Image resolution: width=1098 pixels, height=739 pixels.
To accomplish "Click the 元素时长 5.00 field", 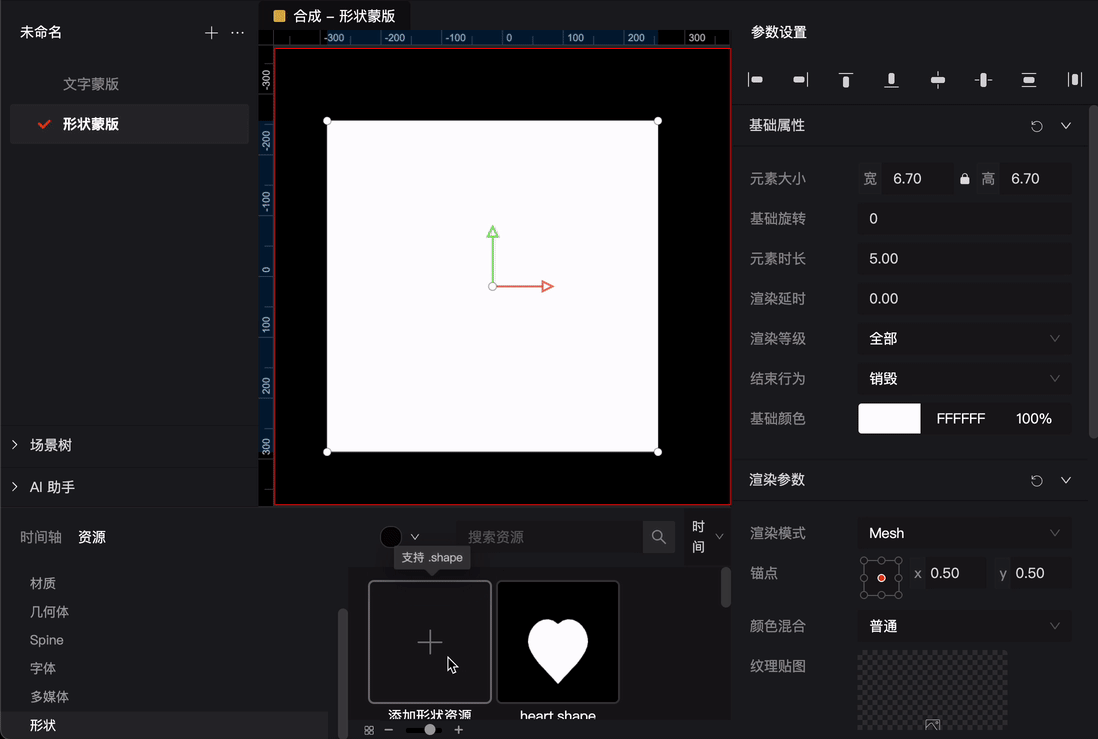I will [964, 258].
